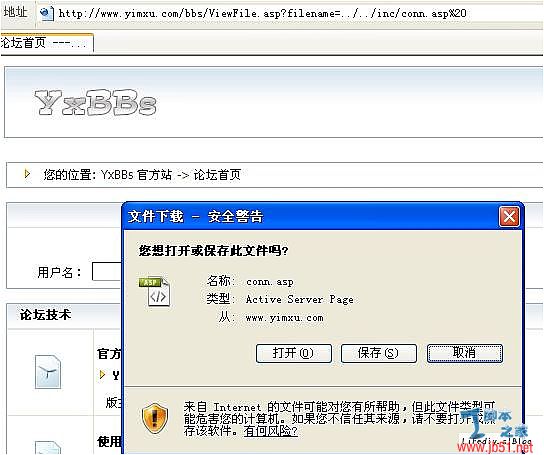Click the 地址 label

pos(16,12)
